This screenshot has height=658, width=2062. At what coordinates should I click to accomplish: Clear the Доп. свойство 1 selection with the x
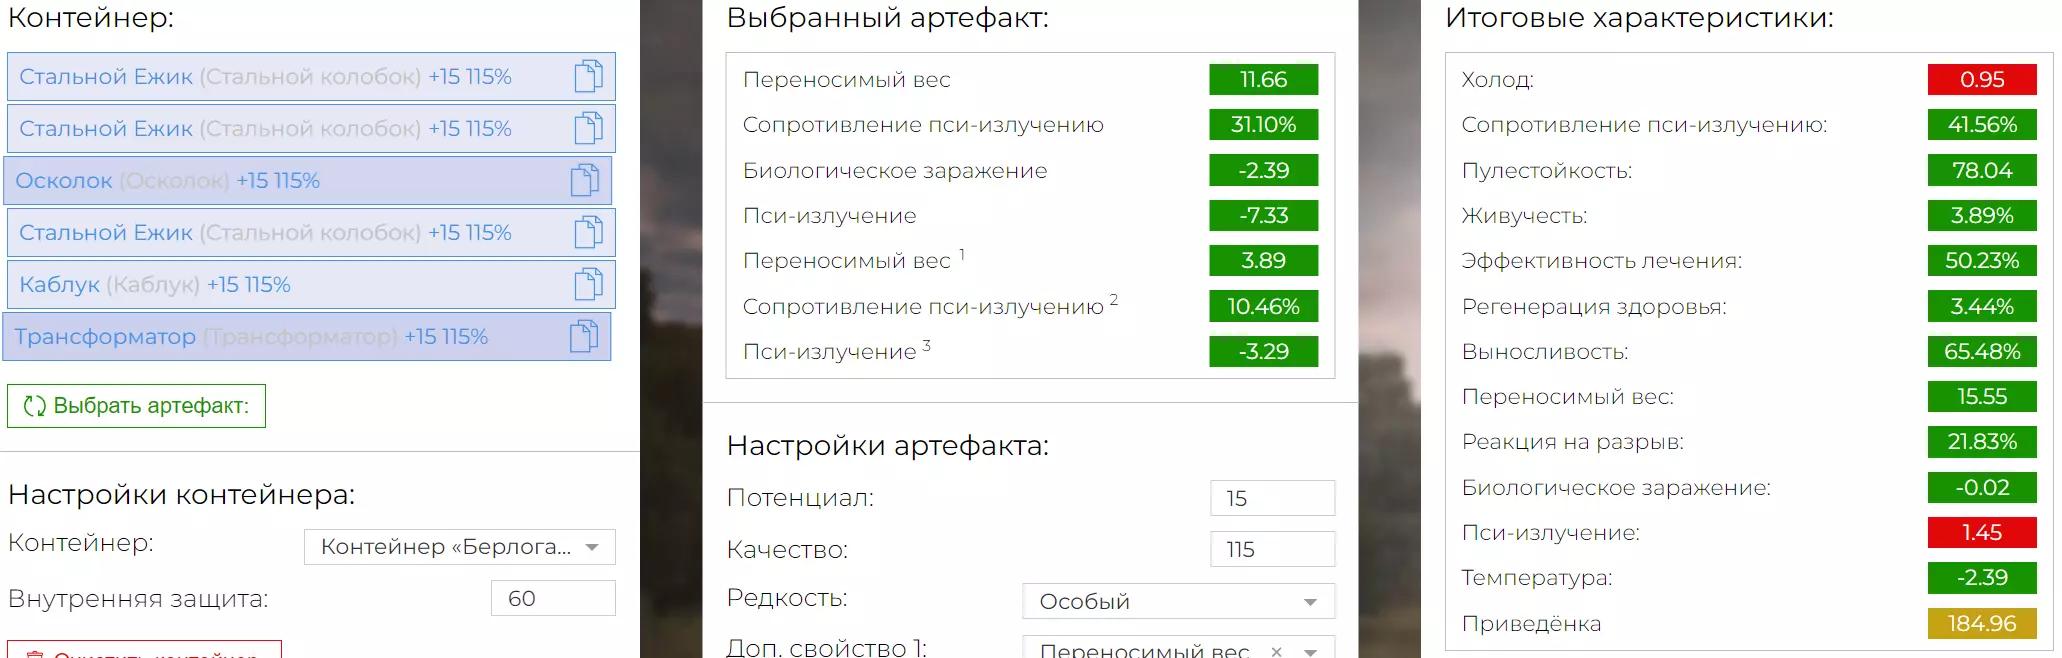(1276, 651)
